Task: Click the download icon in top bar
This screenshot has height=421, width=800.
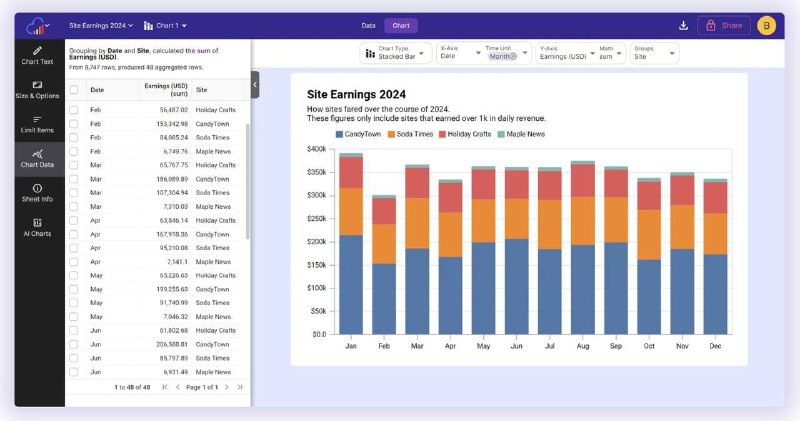Action: pyautogui.click(x=684, y=26)
